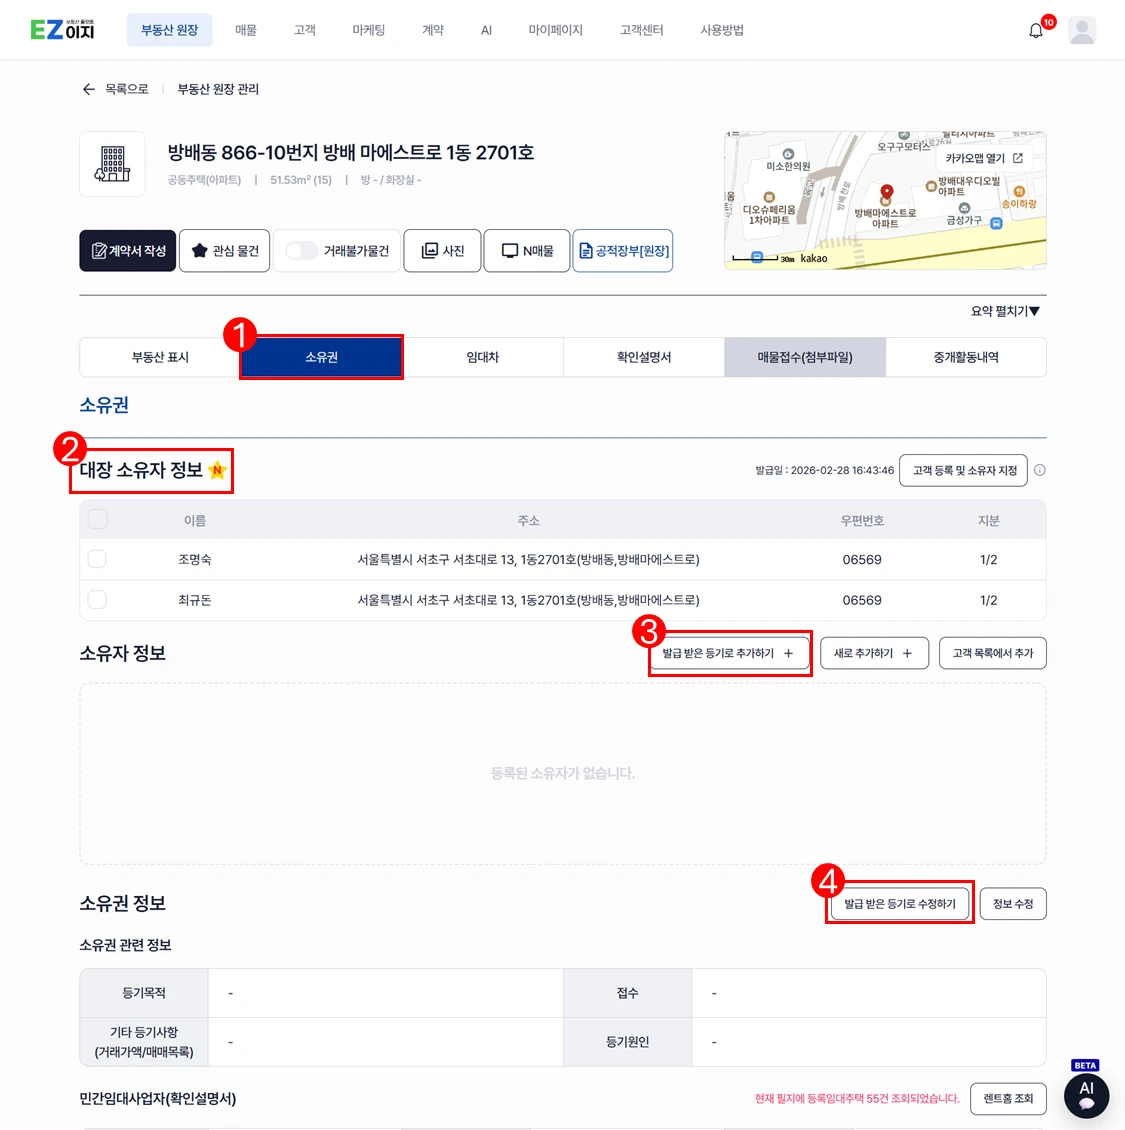Open the 마케팅 menu

(x=368, y=30)
